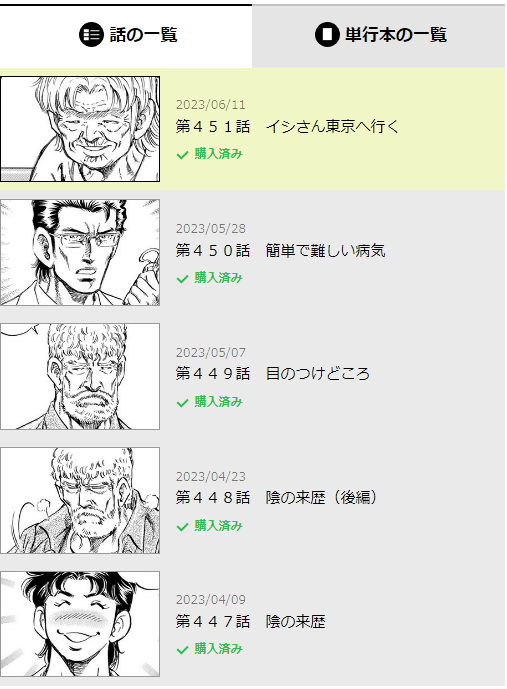Open the thumbnail for episode 449

80,377
